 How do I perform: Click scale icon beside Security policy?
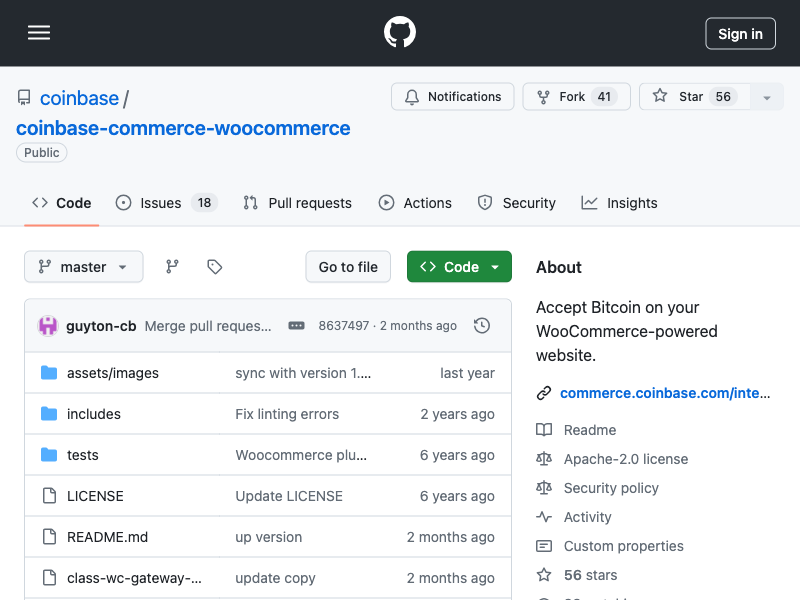(x=544, y=488)
